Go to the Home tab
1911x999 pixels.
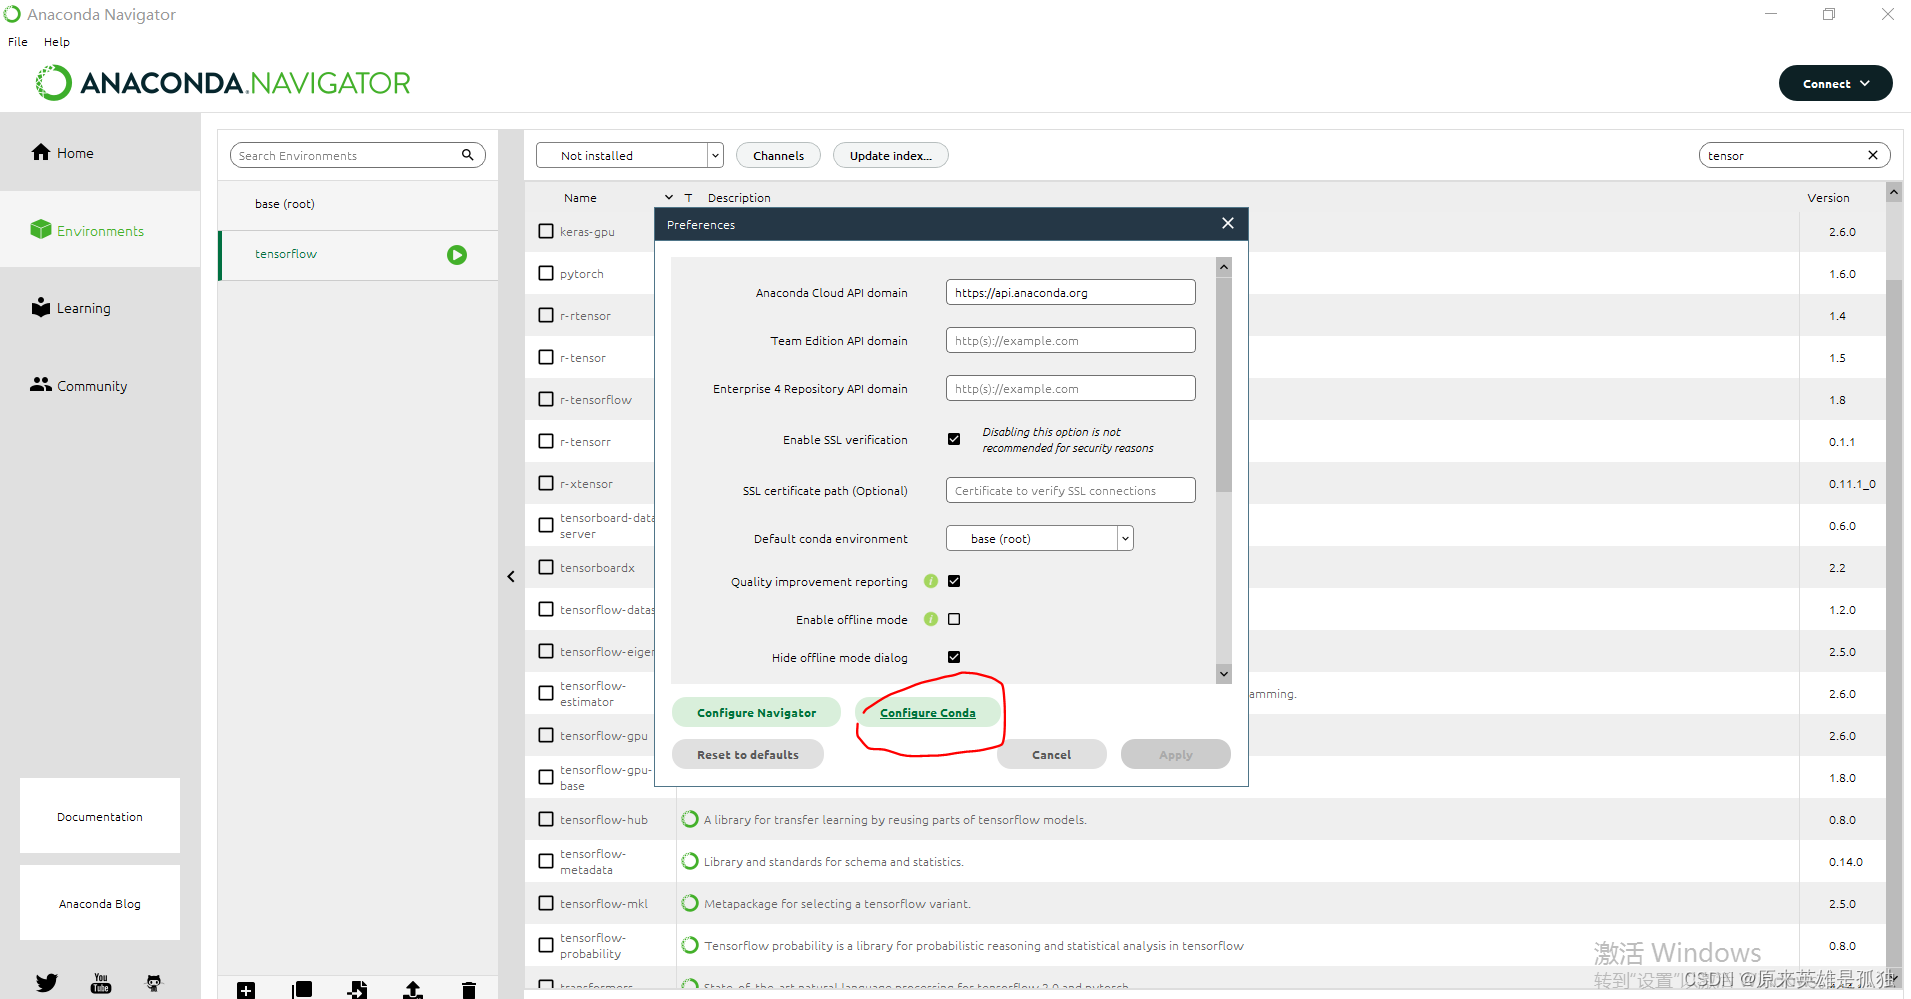coord(100,152)
